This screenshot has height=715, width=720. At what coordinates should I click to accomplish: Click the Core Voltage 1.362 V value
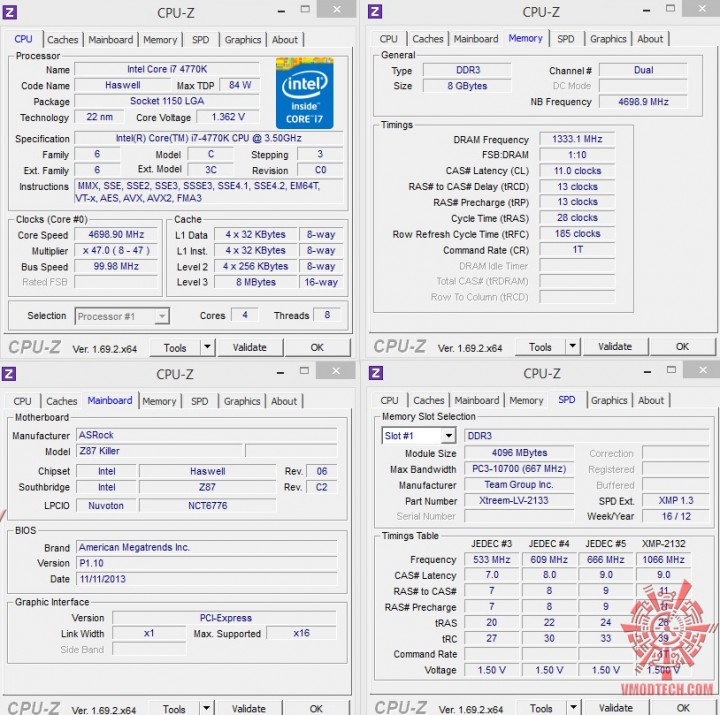click(x=228, y=117)
